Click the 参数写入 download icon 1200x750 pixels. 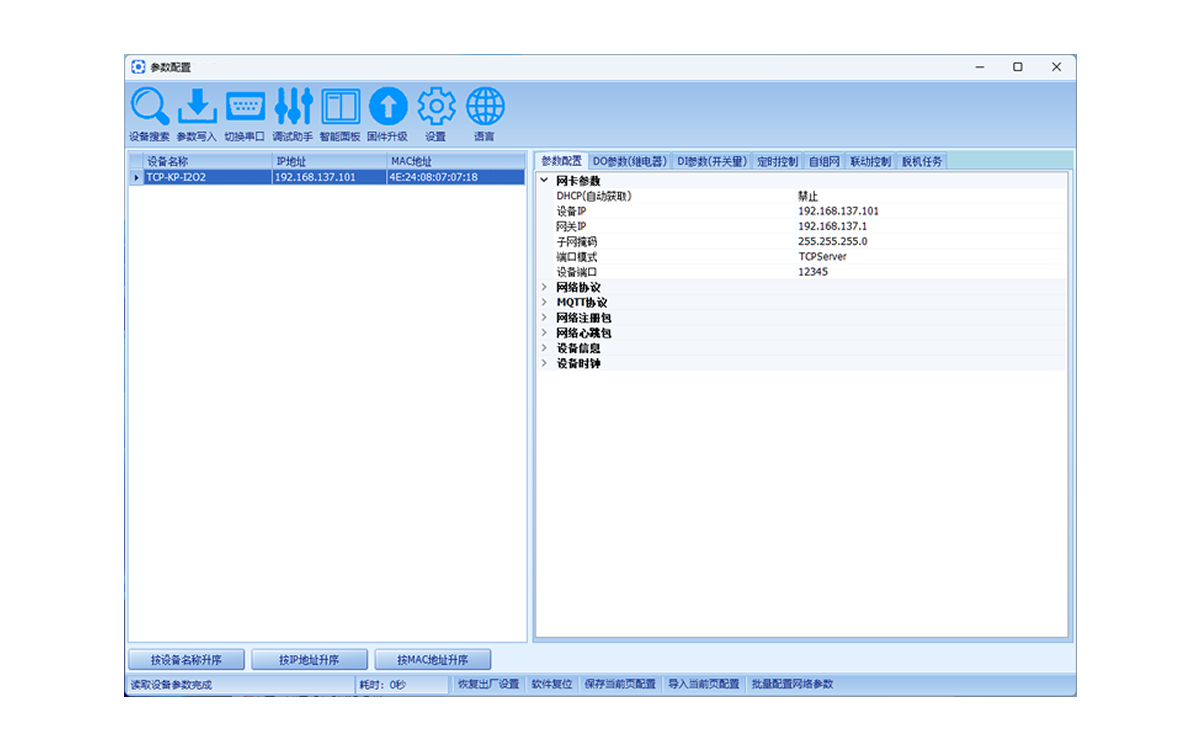coord(196,107)
